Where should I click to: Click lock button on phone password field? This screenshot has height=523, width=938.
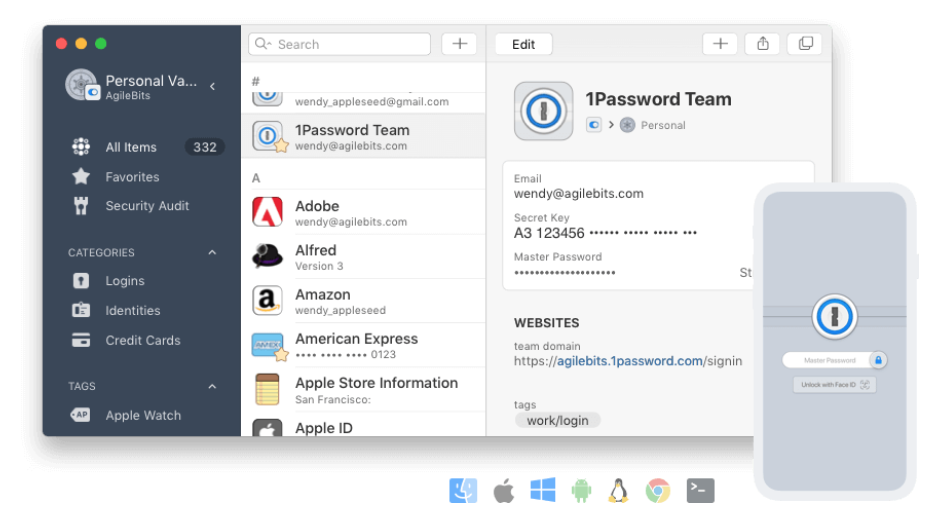click(x=878, y=360)
